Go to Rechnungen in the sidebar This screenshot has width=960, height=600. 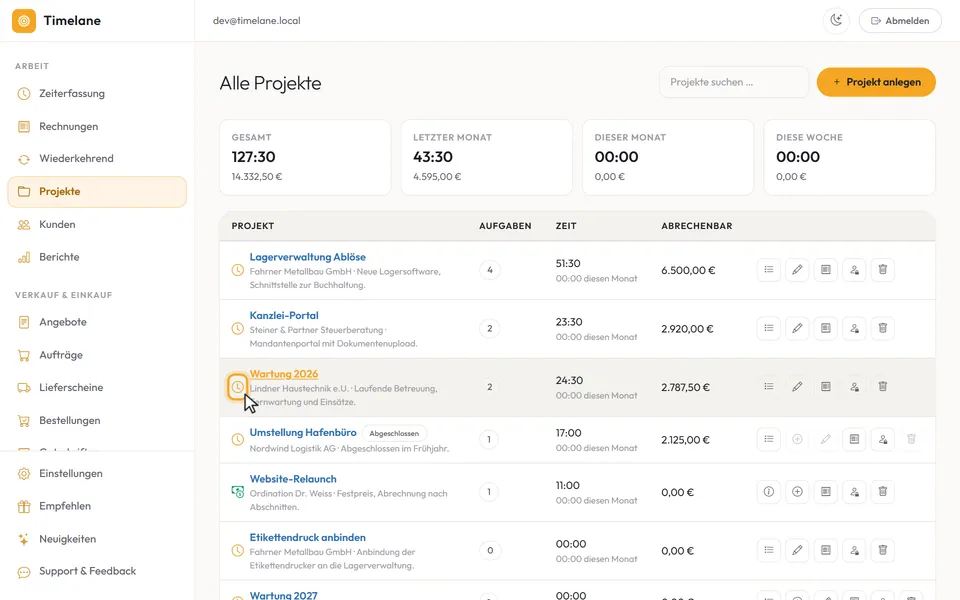pos(97,127)
